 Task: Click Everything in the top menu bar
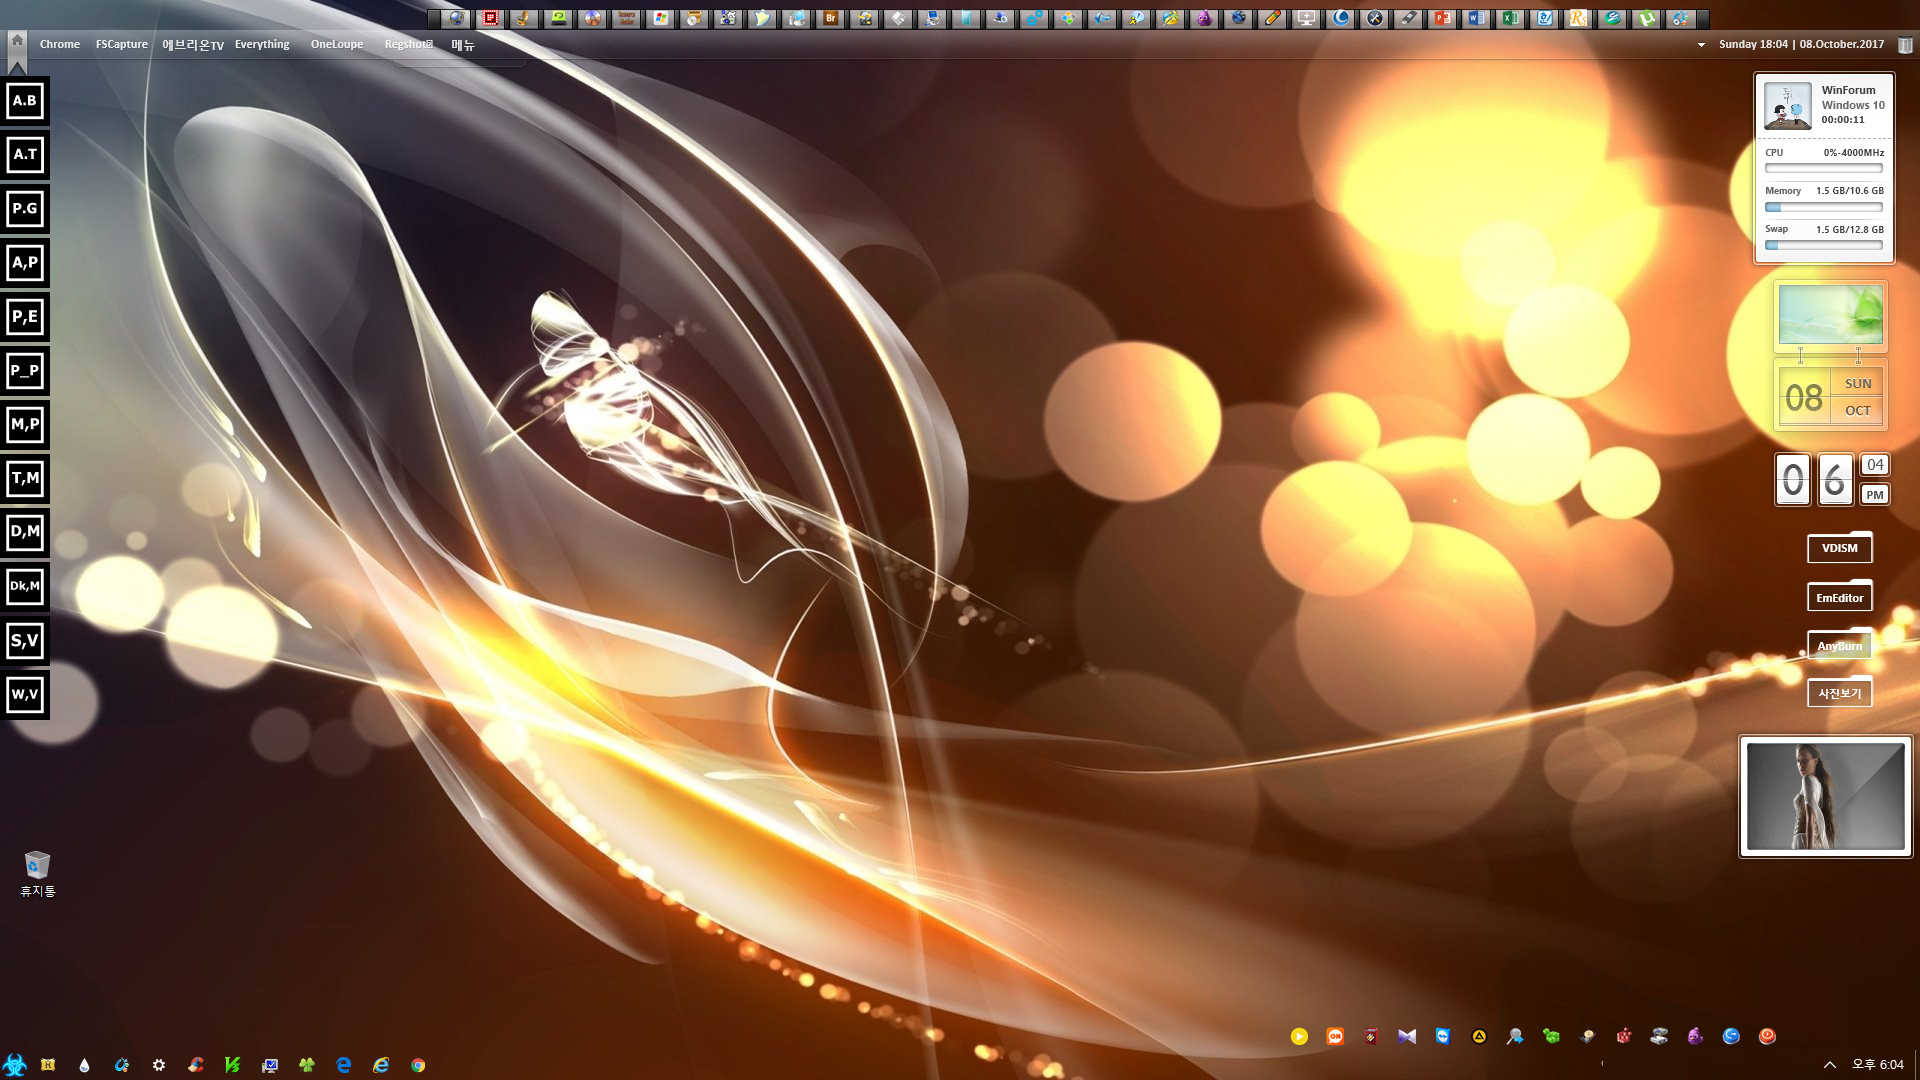point(262,44)
